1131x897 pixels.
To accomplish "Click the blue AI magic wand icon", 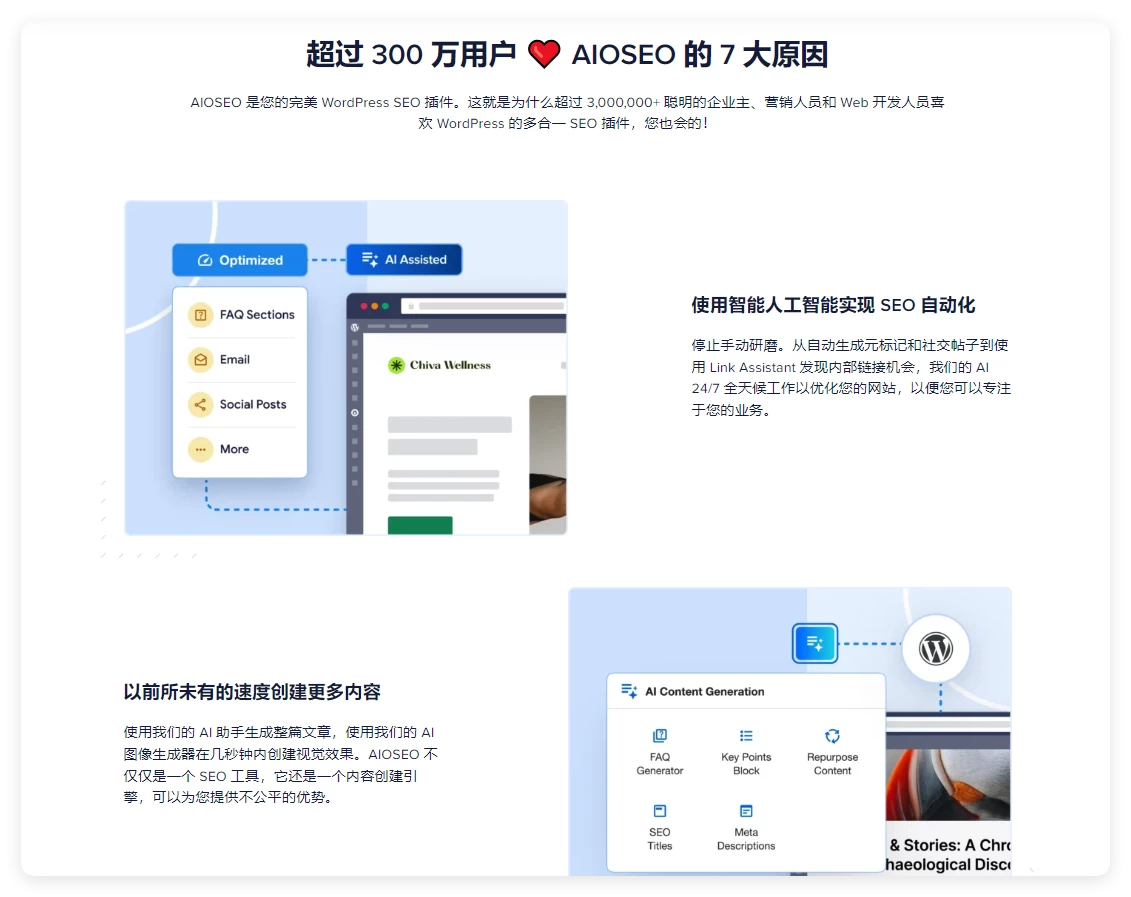I will tap(815, 643).
